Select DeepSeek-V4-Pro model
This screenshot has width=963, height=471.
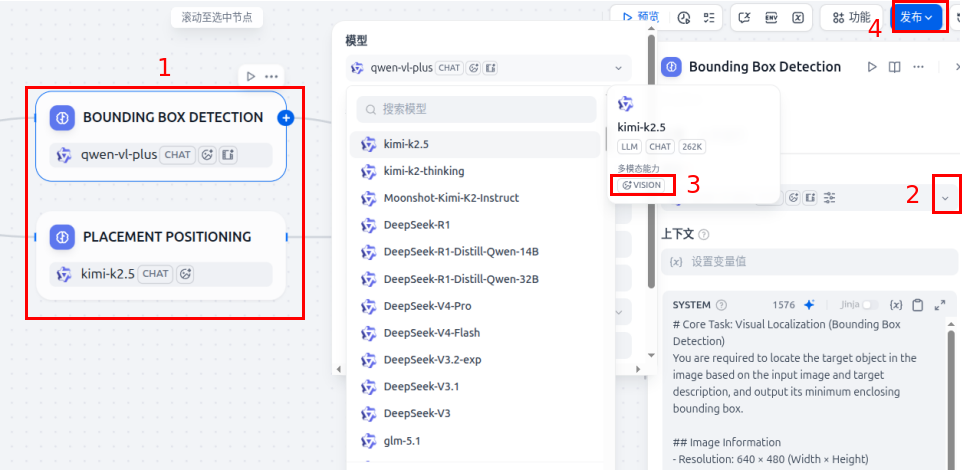(475, 306)
